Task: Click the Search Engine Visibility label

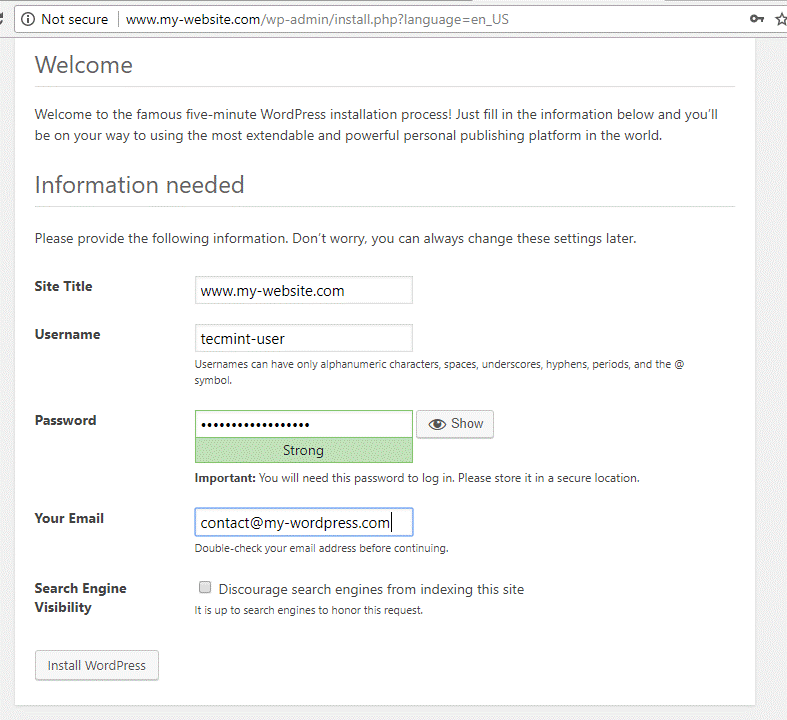Action: tap(80, 598)
